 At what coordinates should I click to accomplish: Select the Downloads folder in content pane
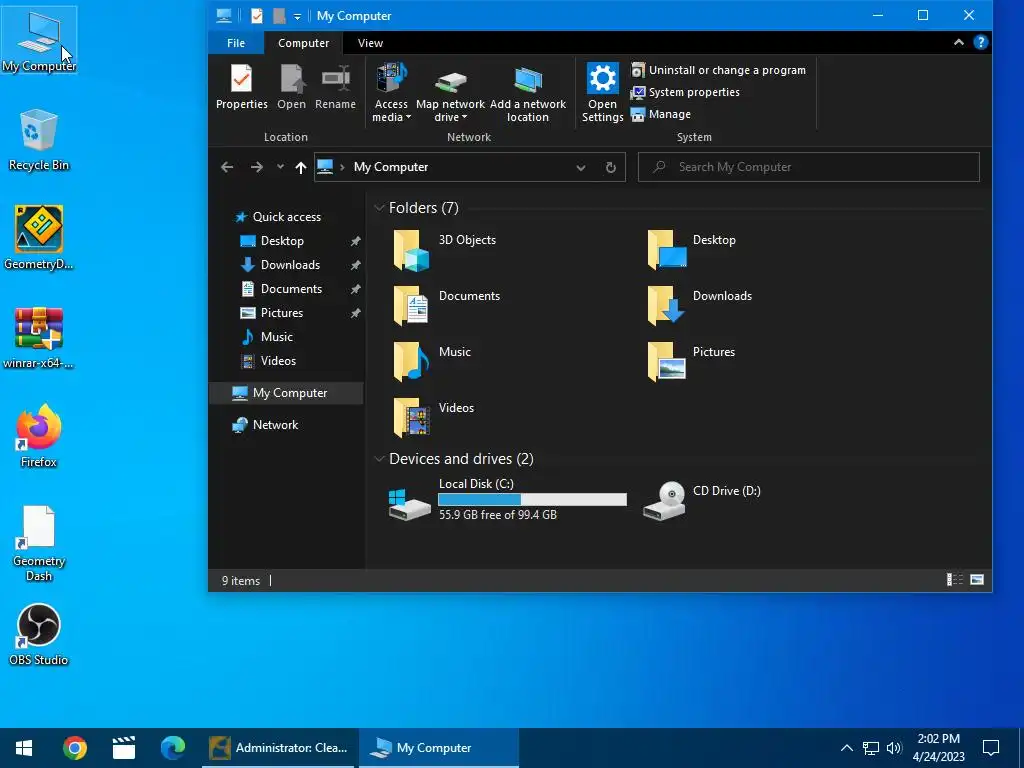click(x=699, y=306)
